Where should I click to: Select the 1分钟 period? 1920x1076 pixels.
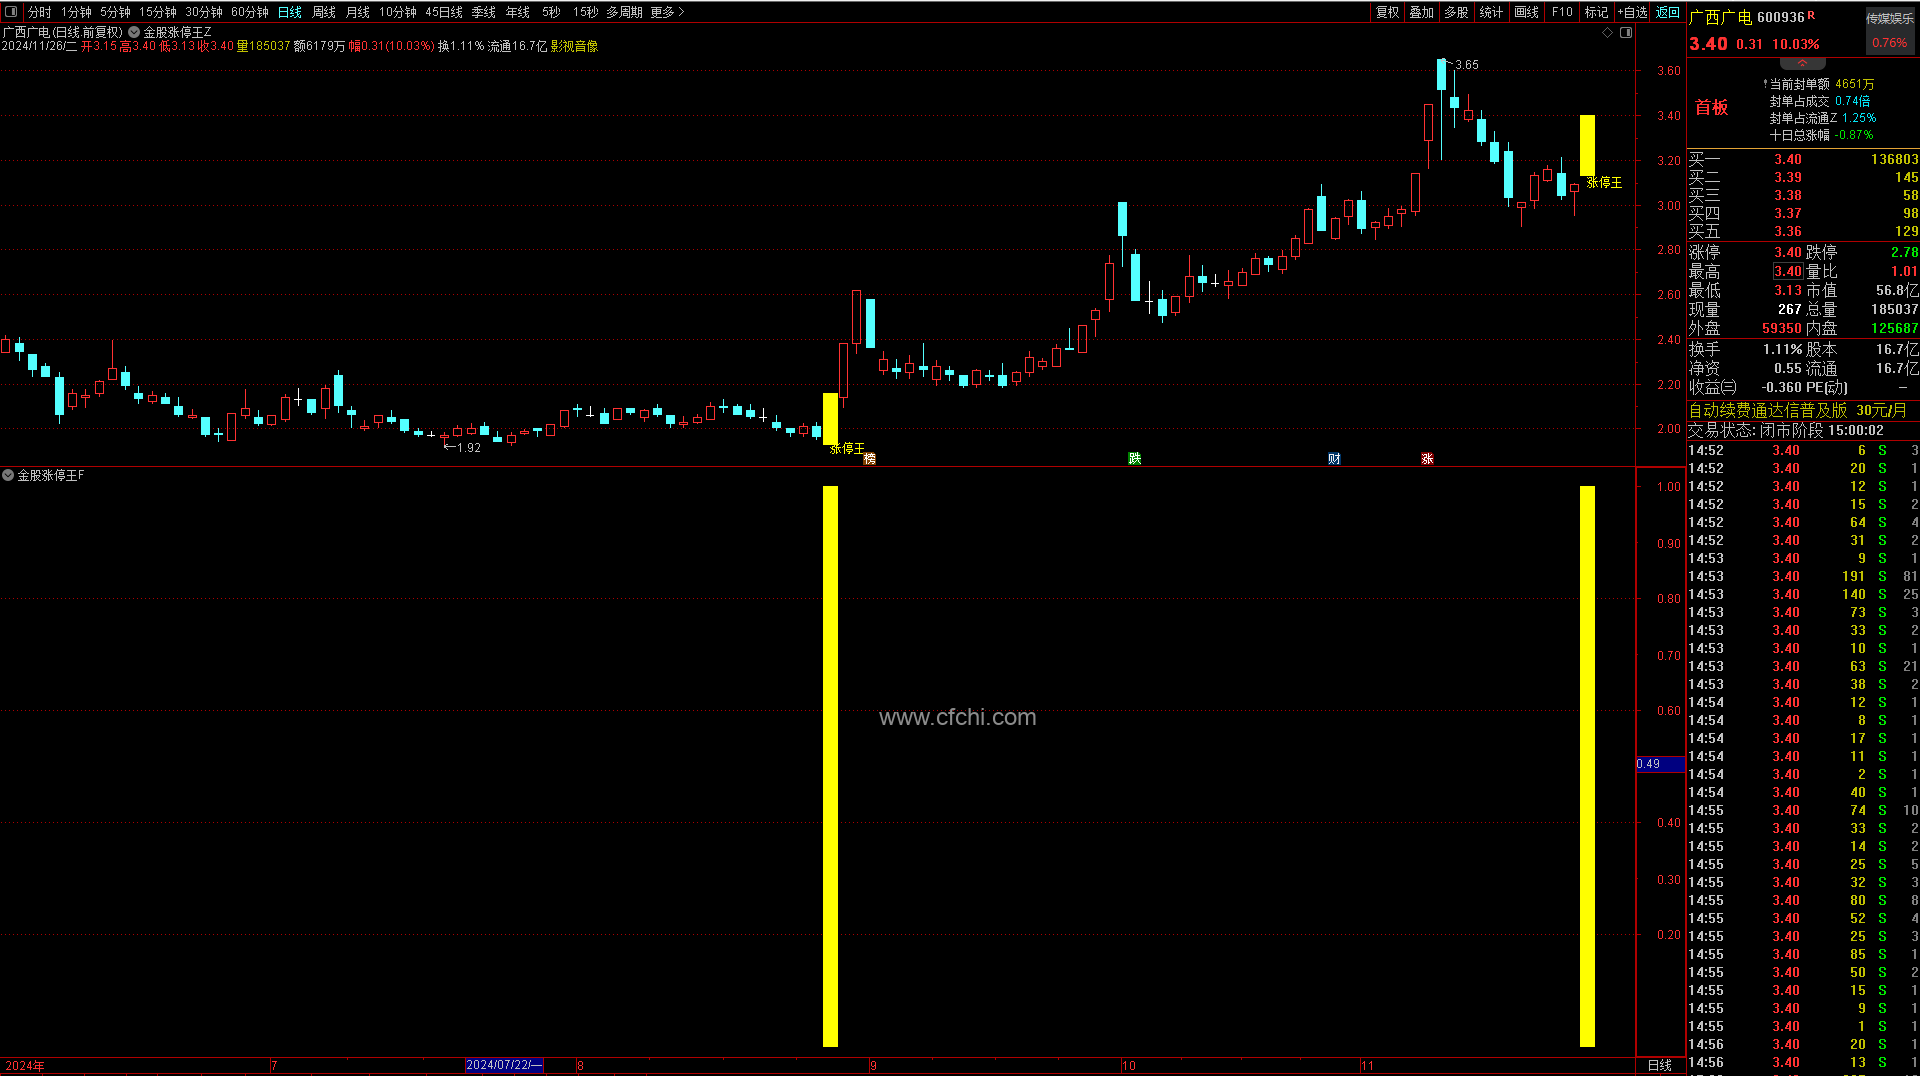(76, 12)
